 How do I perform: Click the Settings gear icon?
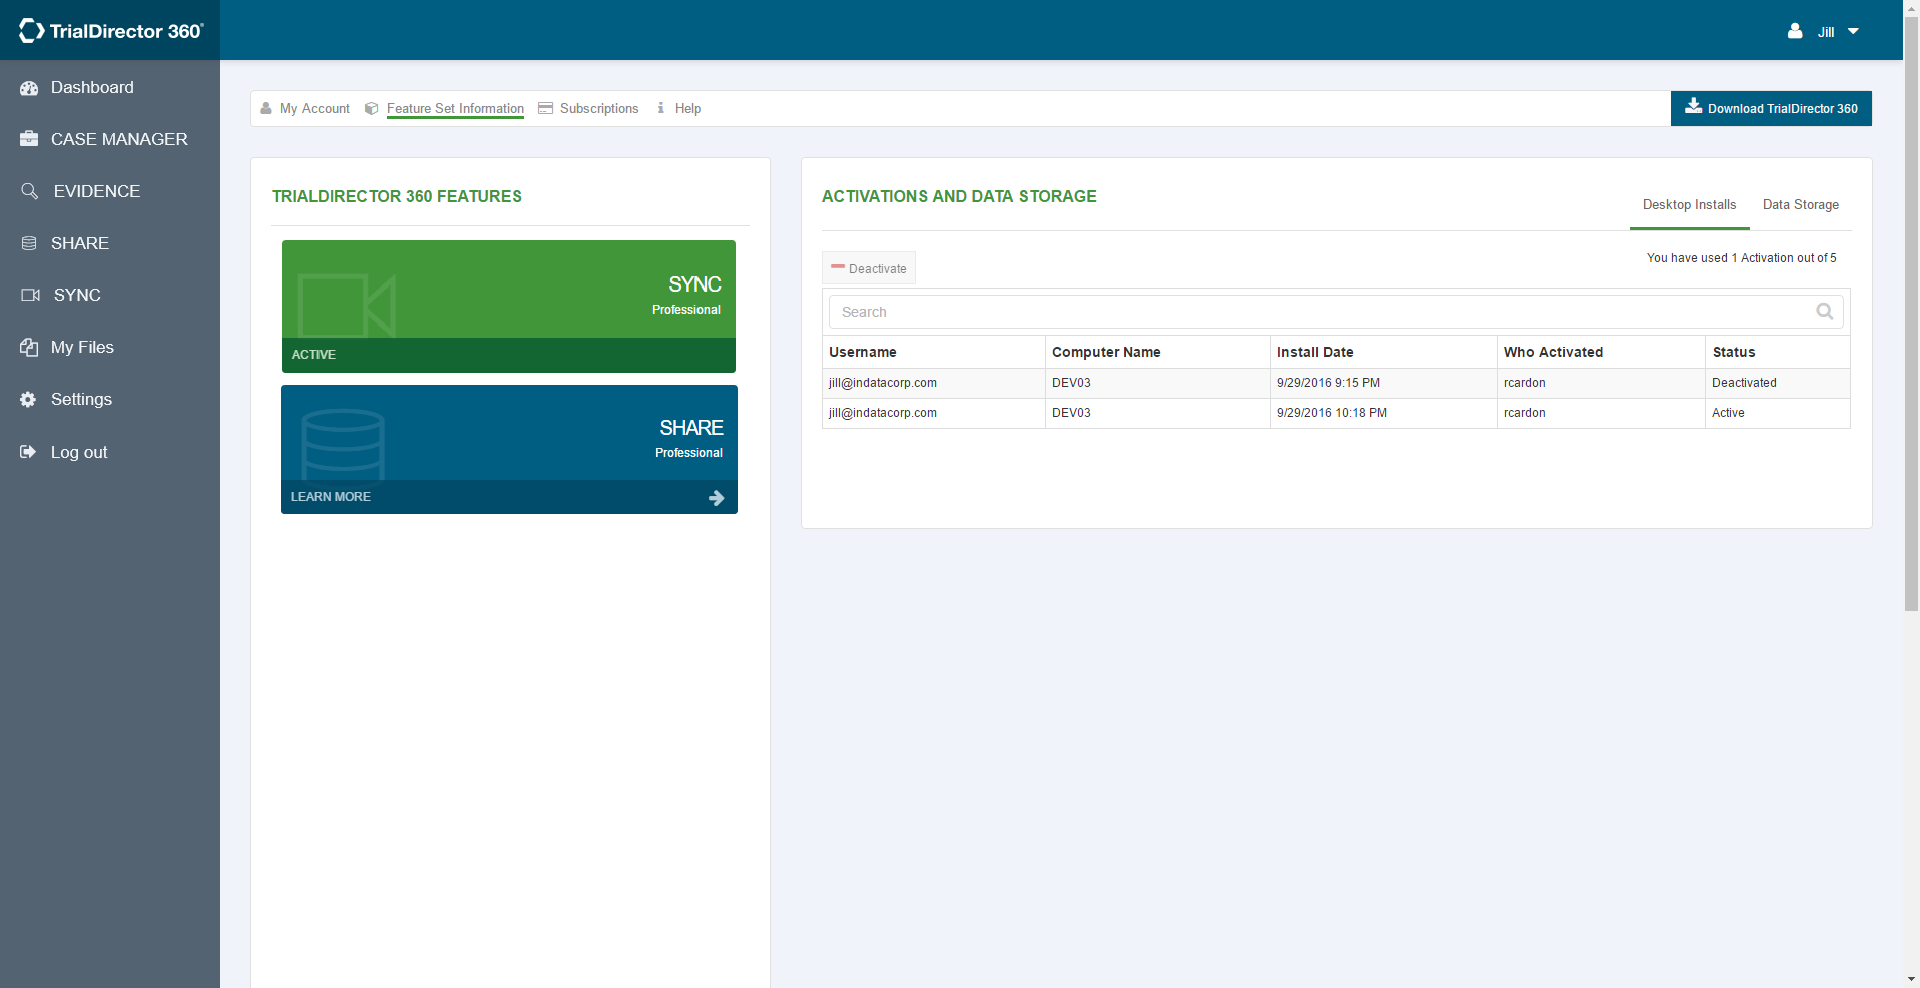(28, 399)
